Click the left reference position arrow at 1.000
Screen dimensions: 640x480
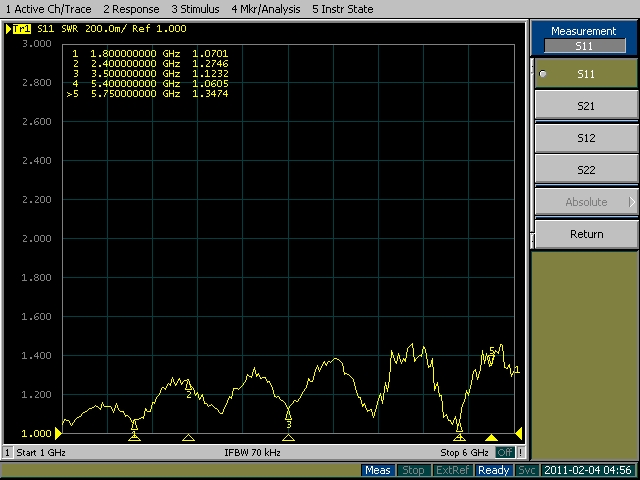coord(58,433)
